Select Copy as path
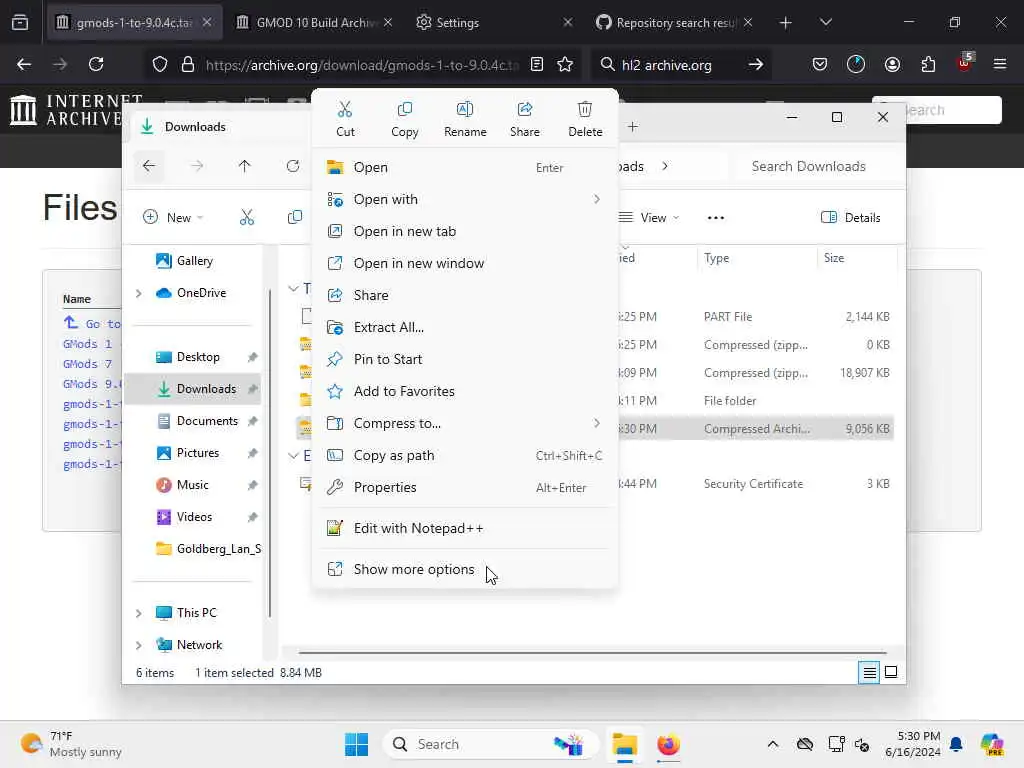 point(464,455)
